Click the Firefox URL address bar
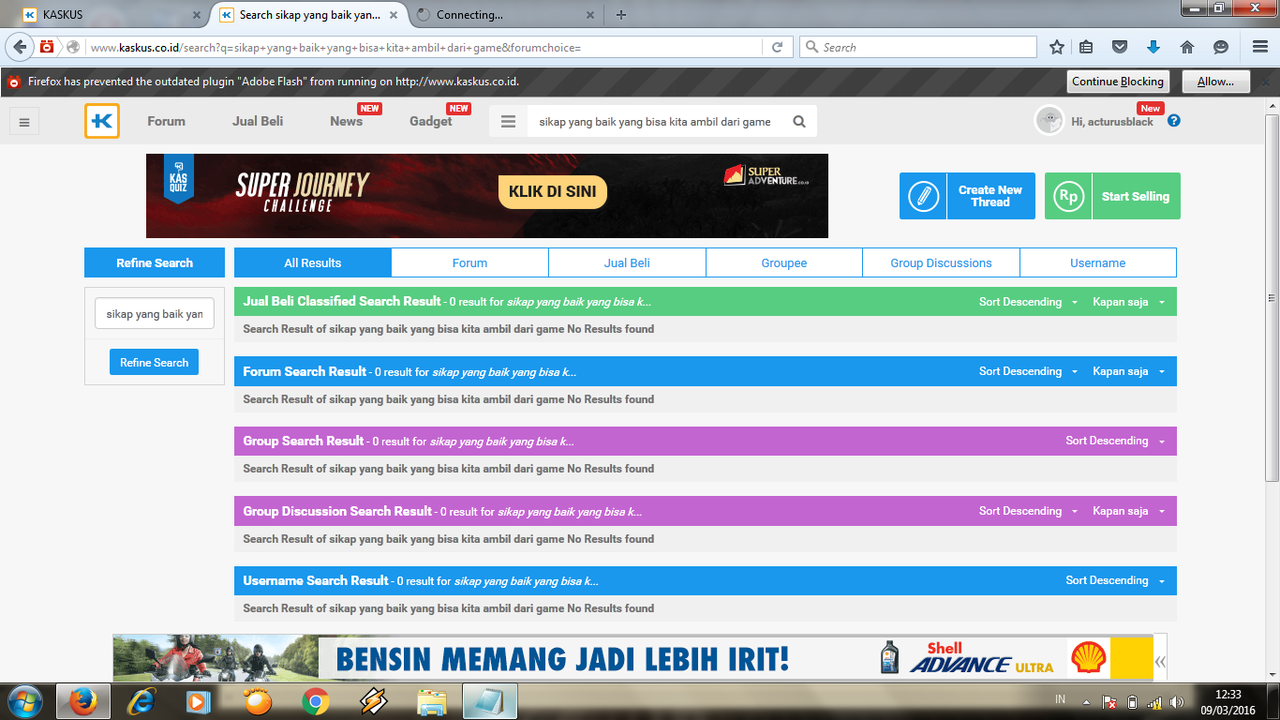This screenshot has height=720, width=1280. pos(425,47)
